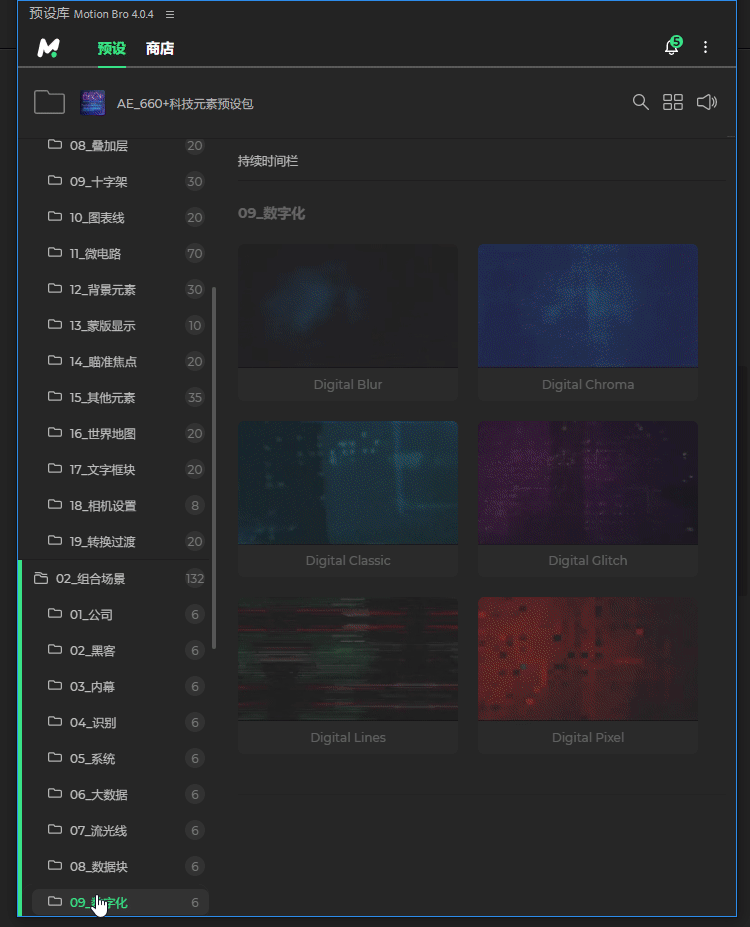Open folder 01_公司
Image resolution: width=750 pixels, height=927 pixels.
[120, 615]
